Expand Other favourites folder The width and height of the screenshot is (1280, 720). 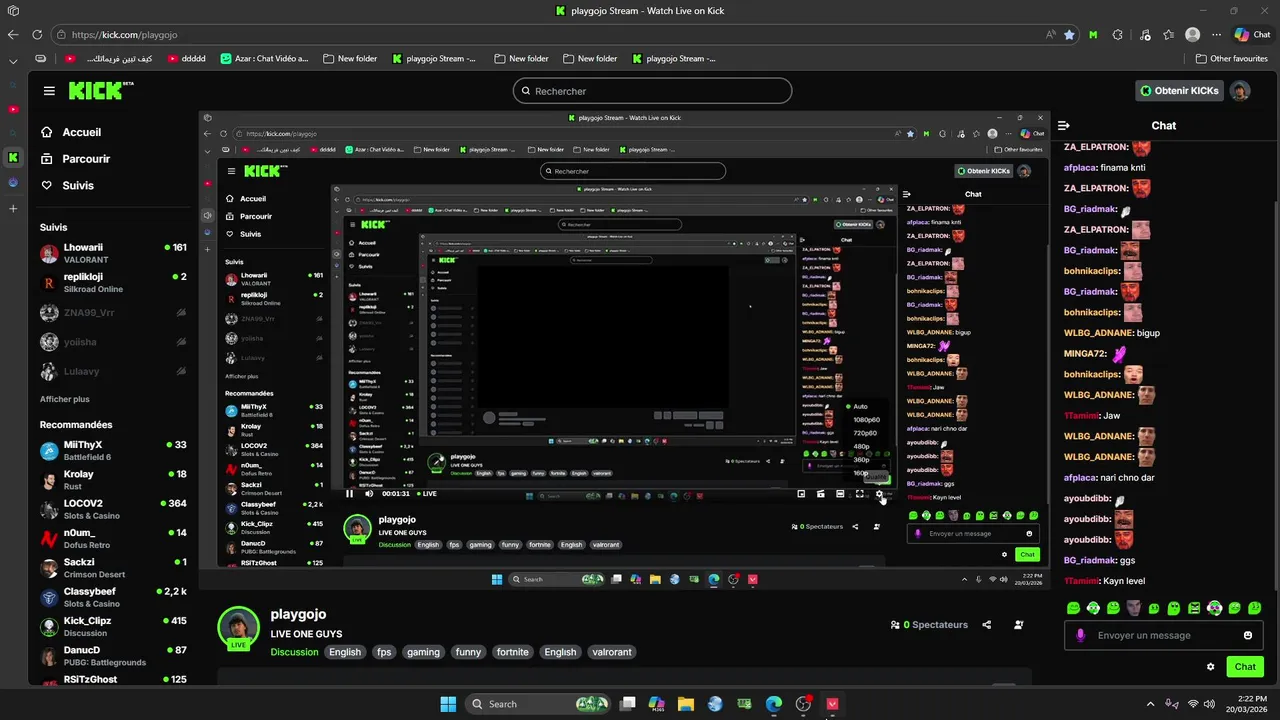click(x=1232, y=59)
